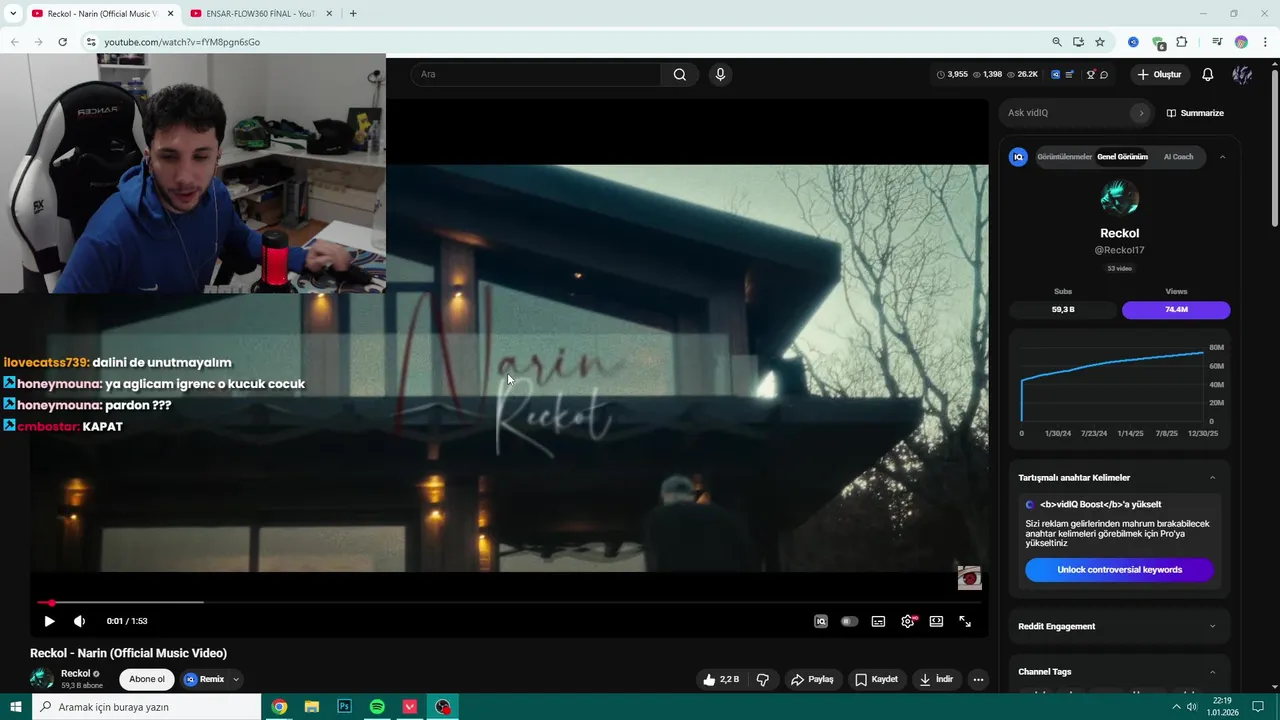Click the Summarize button
The height and width of the screenshot is (720, 1280).
point(1195,113)
